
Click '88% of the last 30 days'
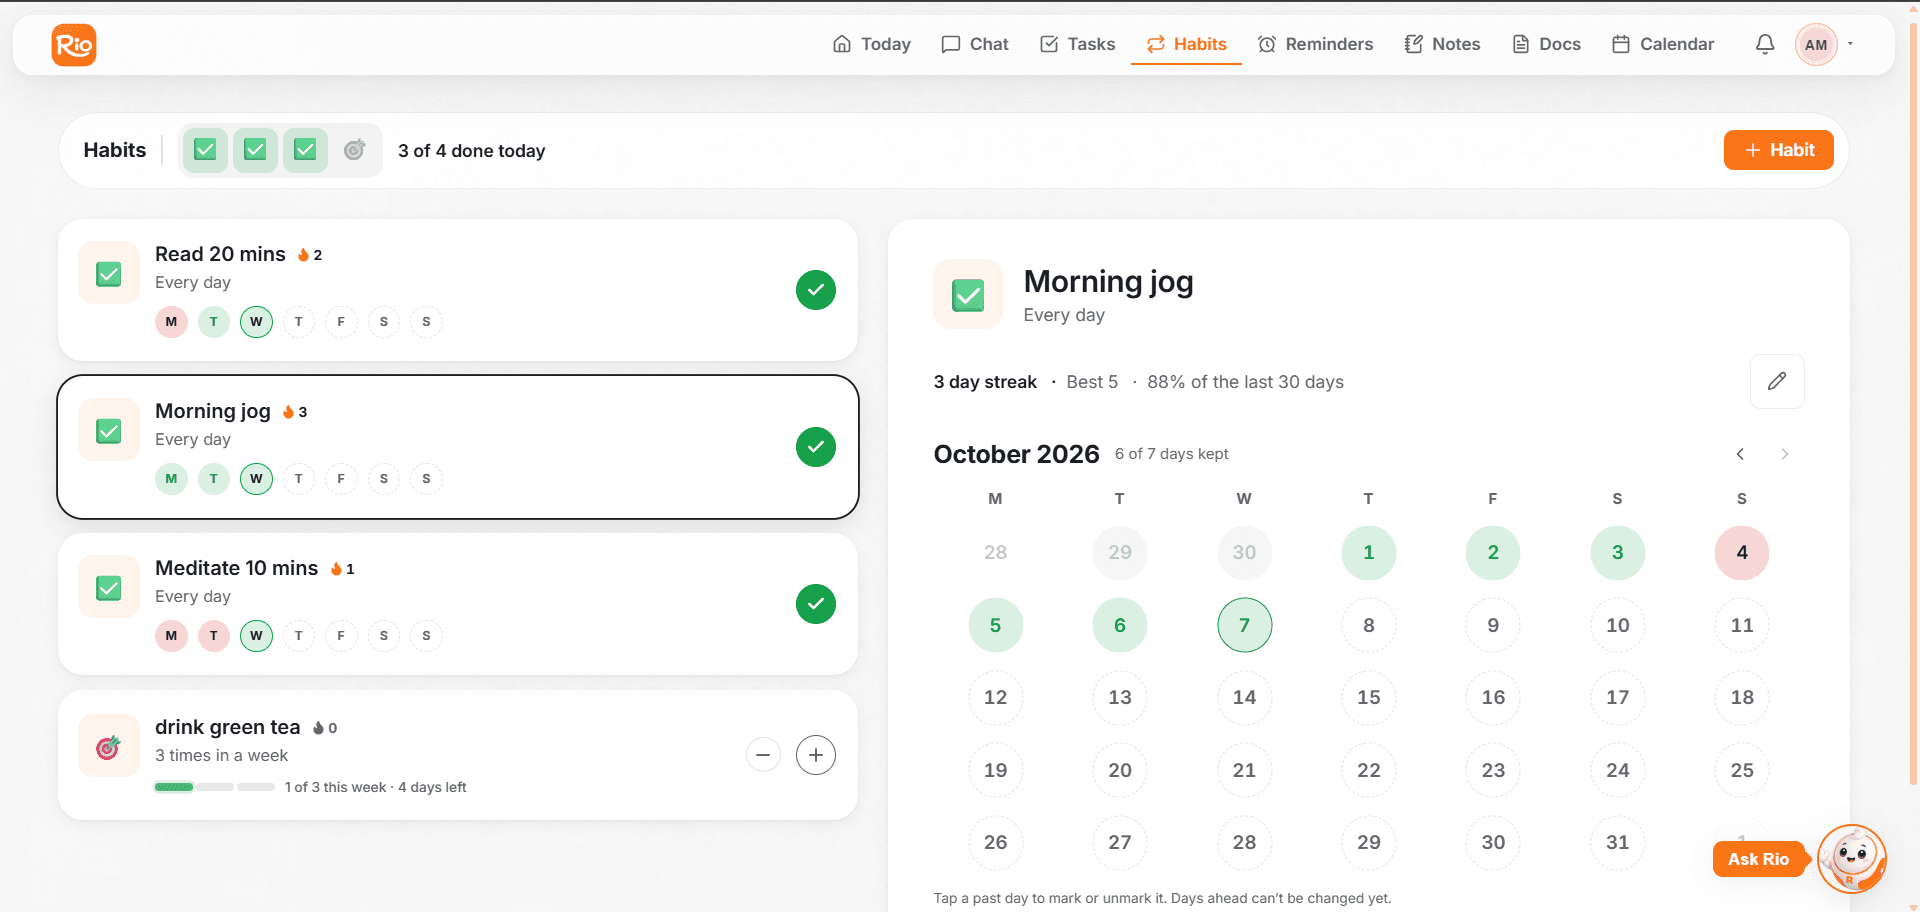click(x=1245, y=382)
